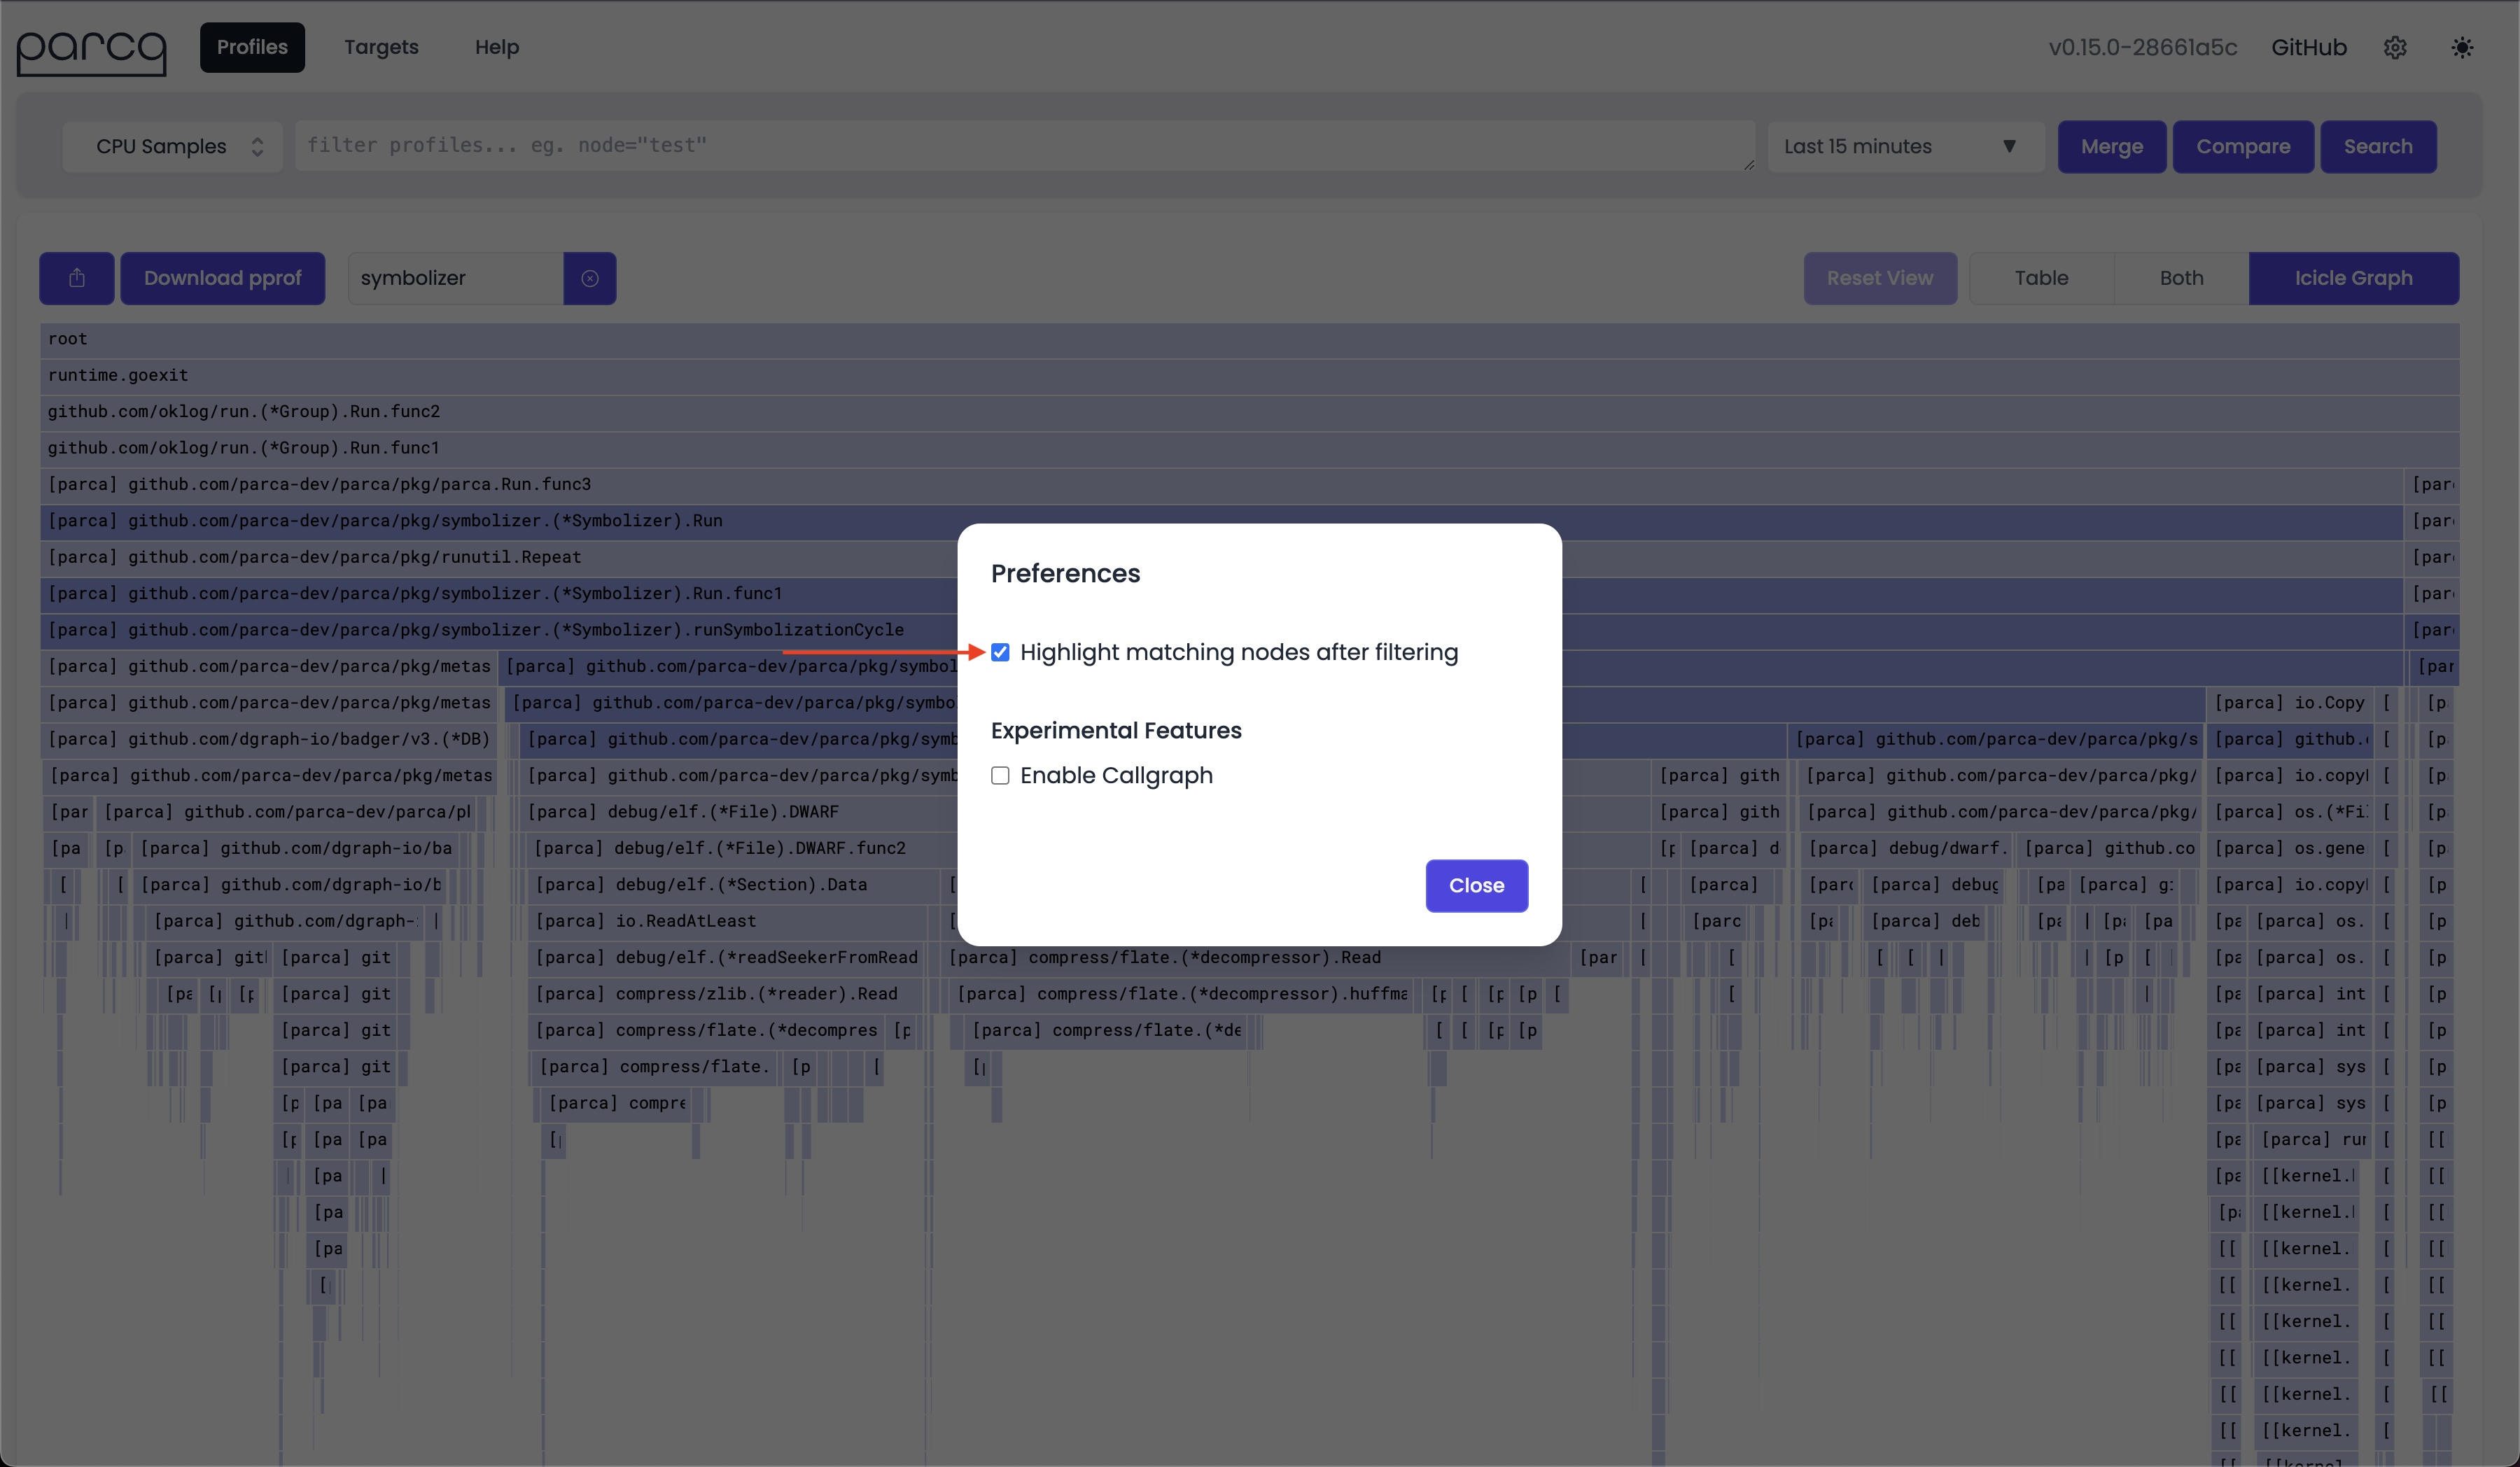Close the Preferences dialog
2520x1467 pixels.
(1476, 885)
